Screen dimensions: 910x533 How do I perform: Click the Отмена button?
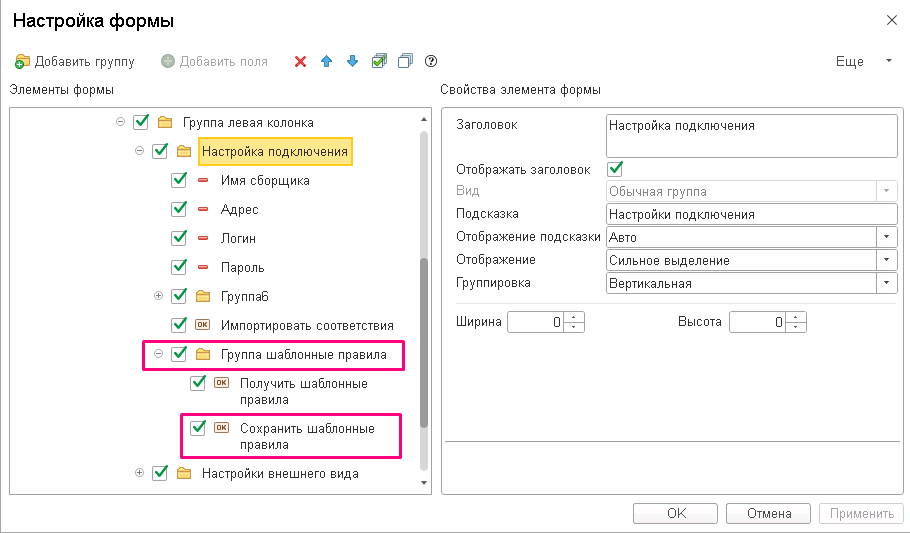768,514
